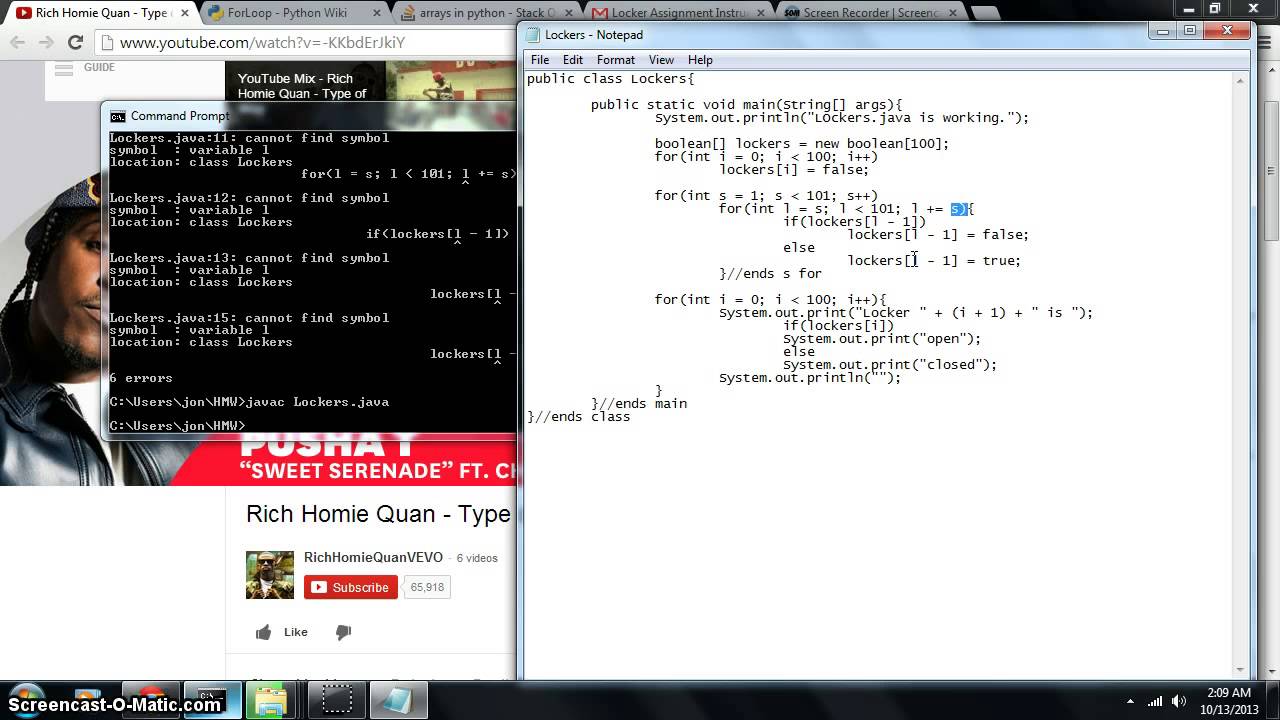Open Notepad Help menu
1280x720 pixels.
[700, 60]
